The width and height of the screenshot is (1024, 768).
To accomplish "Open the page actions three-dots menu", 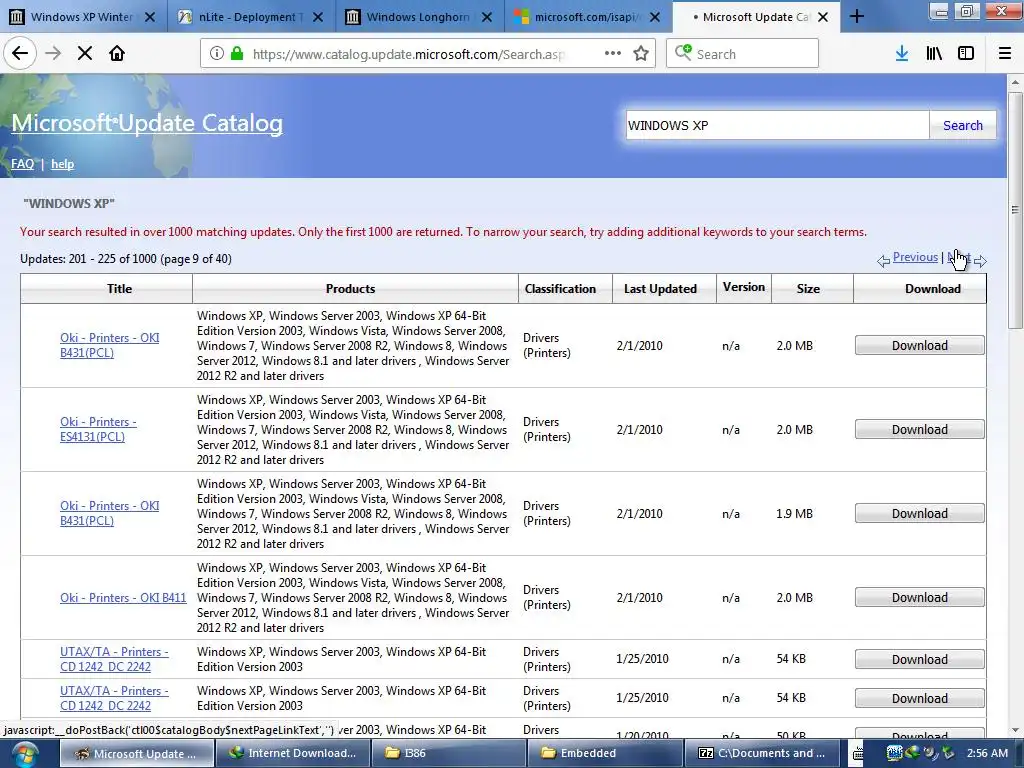I will [x=613, y=54].
